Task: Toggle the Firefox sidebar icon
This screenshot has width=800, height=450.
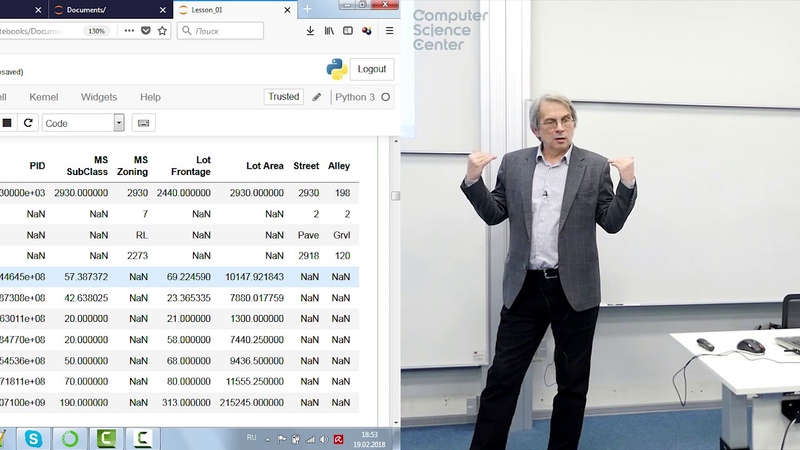Action: pyautogui.click(x=348, y=31)
